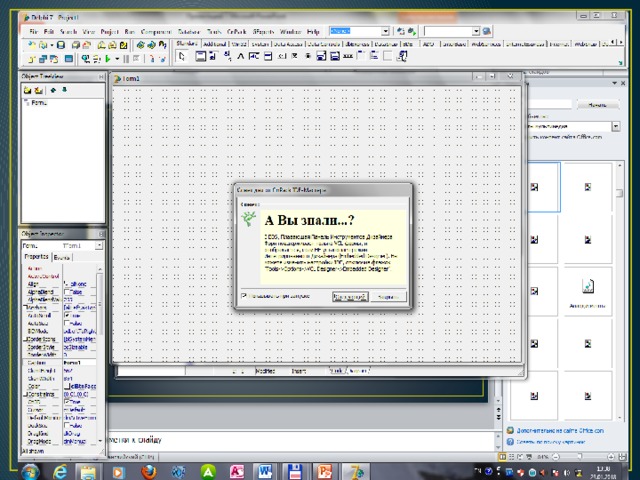
Task: Click the Caption value field Form1
Action: [80, 363]
